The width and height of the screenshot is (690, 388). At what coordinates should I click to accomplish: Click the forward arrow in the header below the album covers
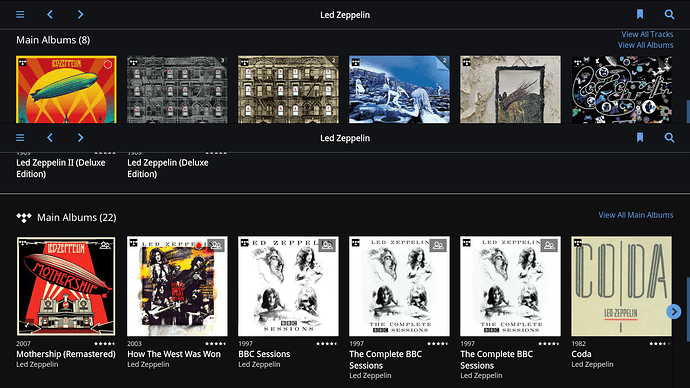(80, 138)
